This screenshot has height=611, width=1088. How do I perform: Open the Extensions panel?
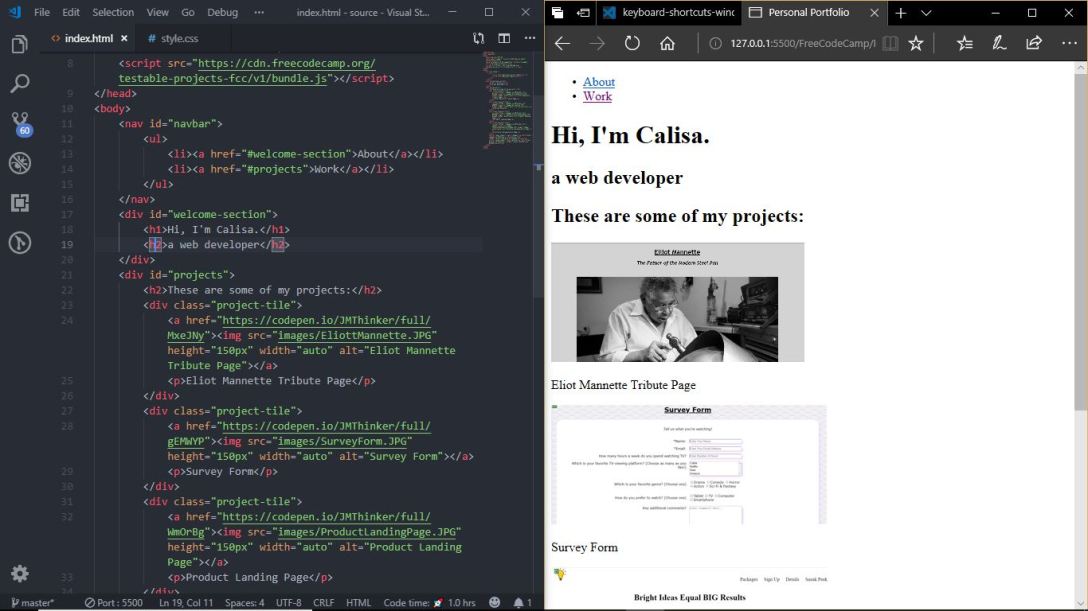tap(19, 203)
